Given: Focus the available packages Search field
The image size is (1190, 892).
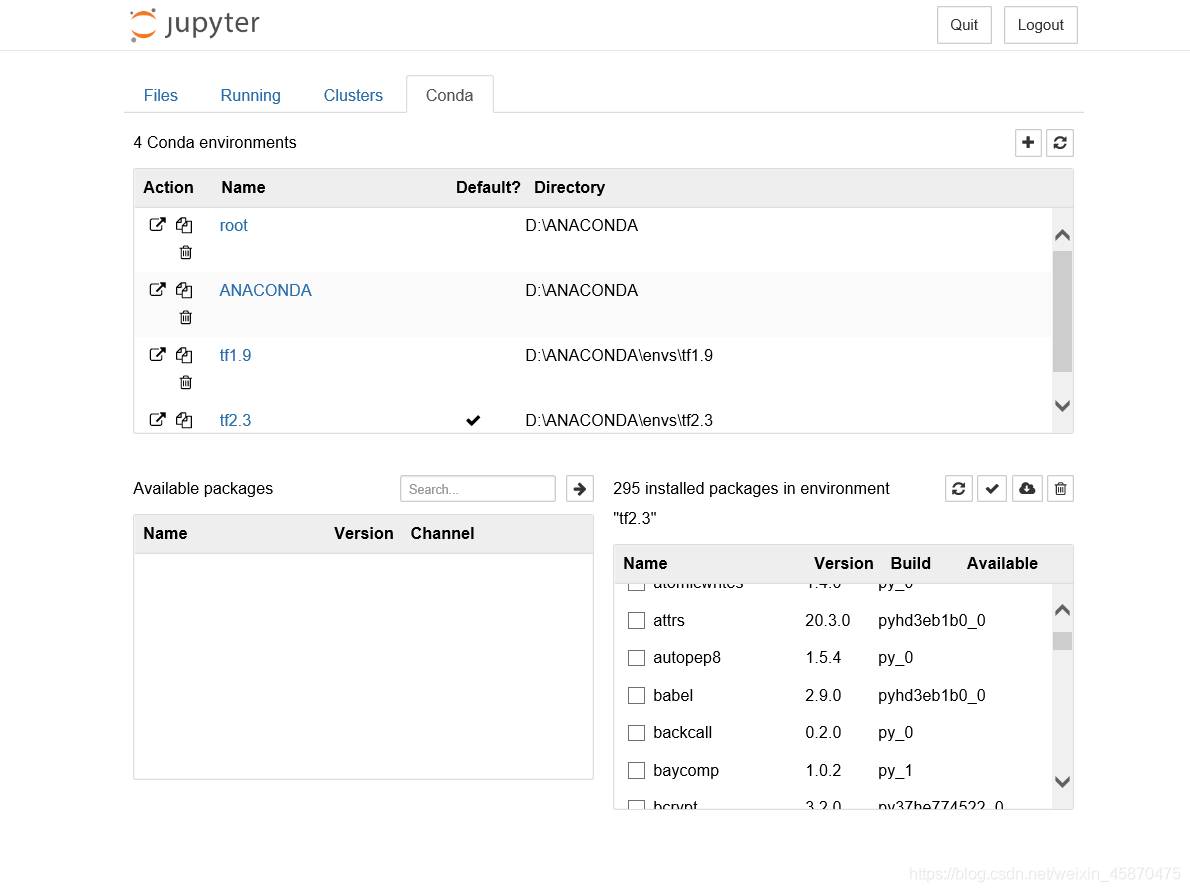Looking at the screenshot, I should click(478, 489).
